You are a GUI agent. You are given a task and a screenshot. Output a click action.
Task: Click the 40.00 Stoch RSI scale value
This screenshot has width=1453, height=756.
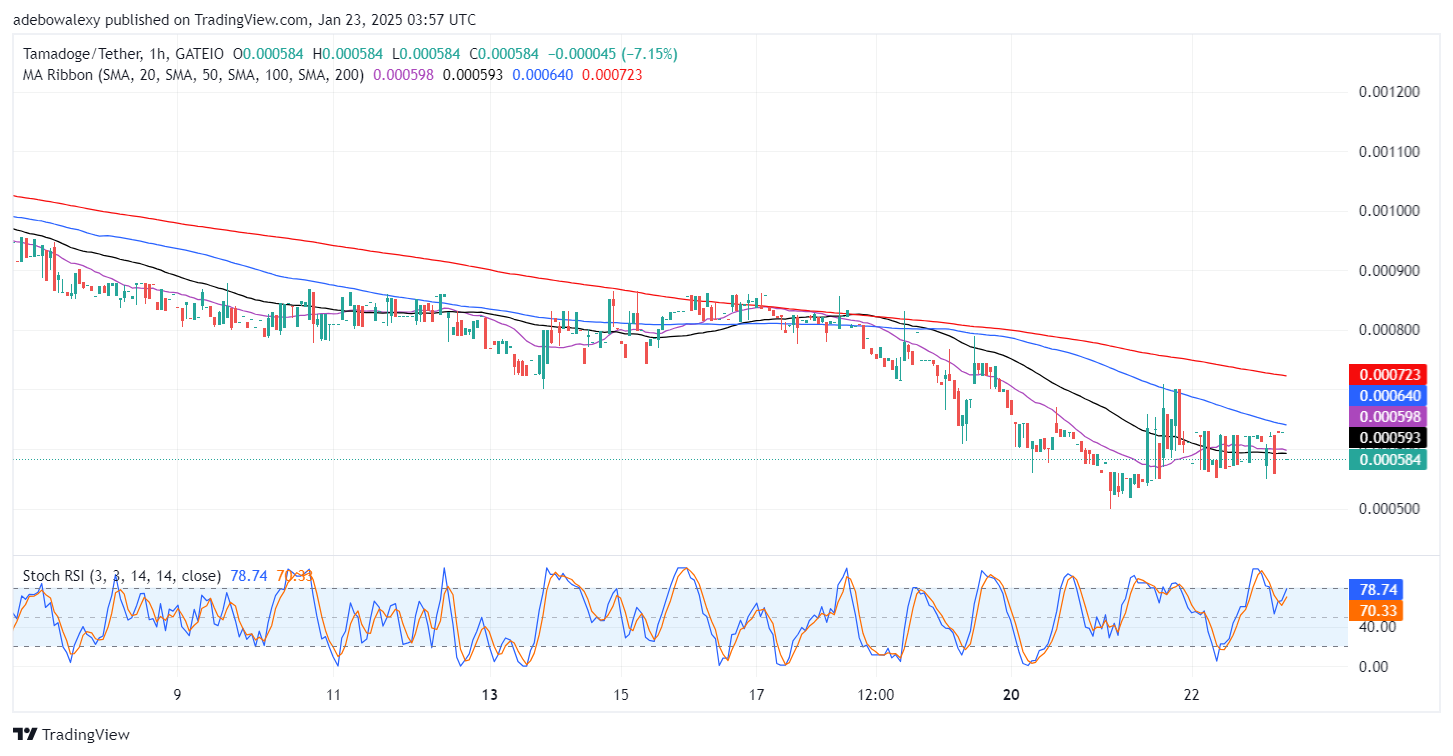pos(1378,627)
